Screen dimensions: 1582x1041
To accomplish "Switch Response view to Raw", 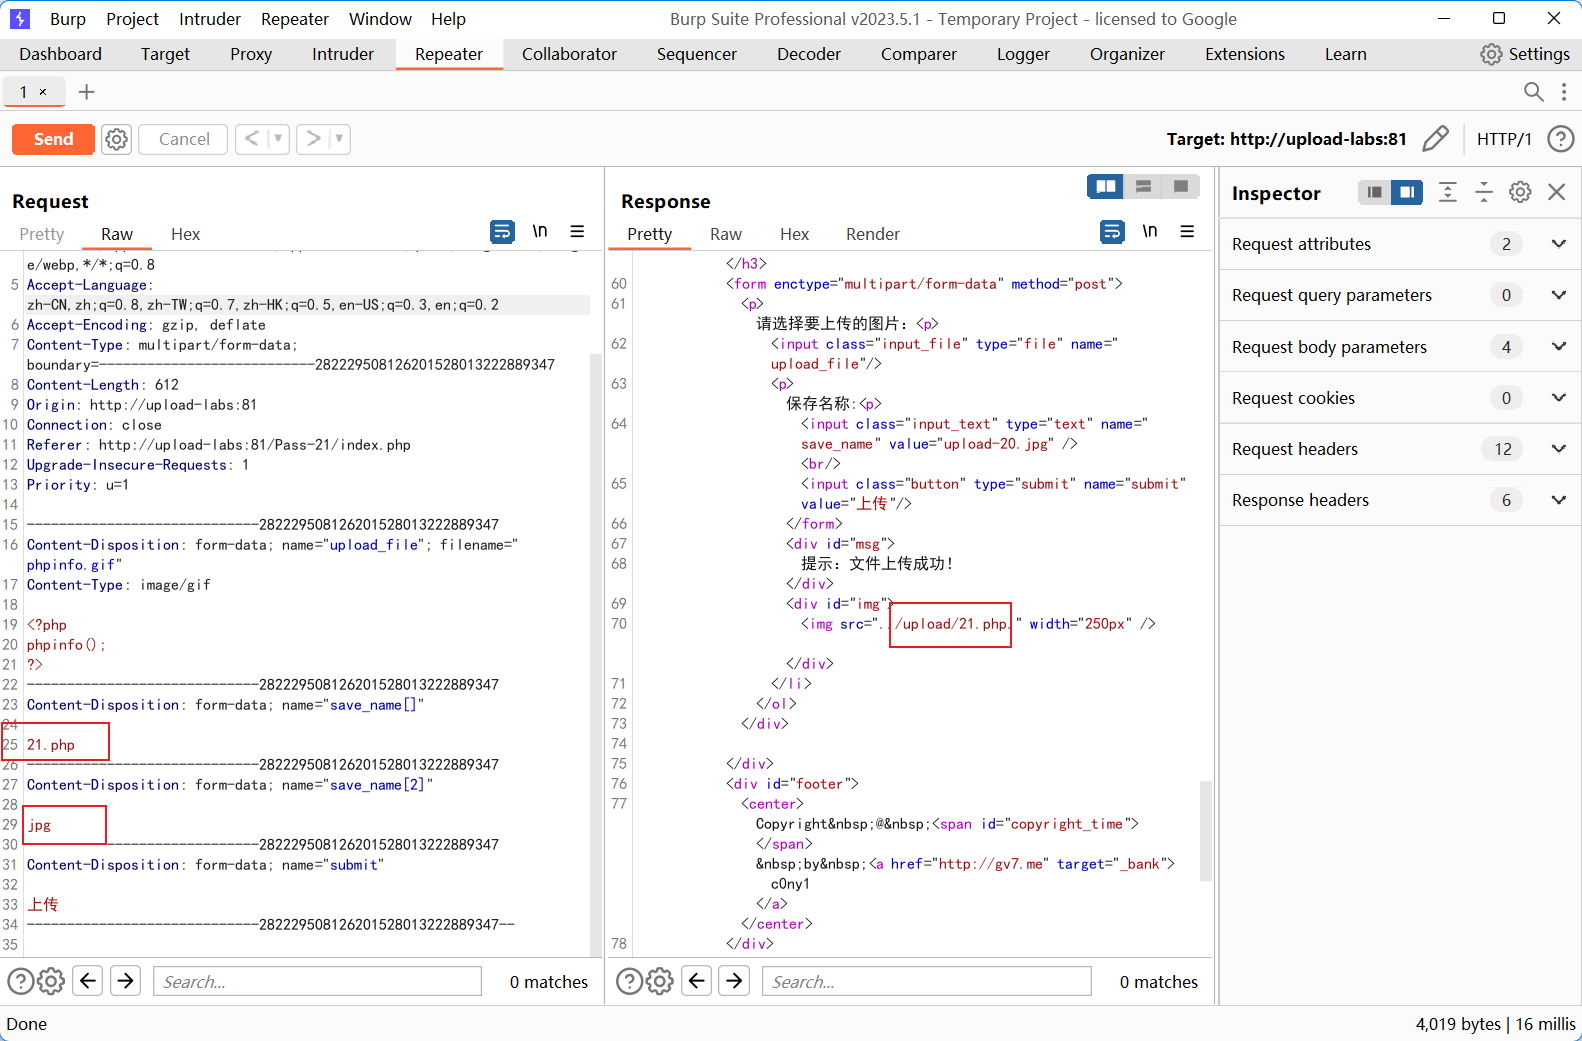I will [726, 234].
